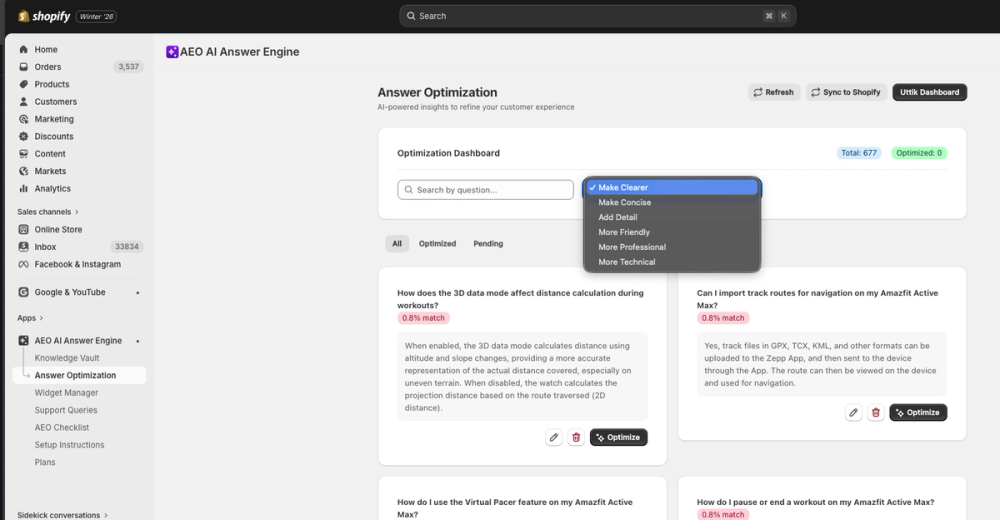Open Setup Instructions in sidebar

(x=70, y=445)
